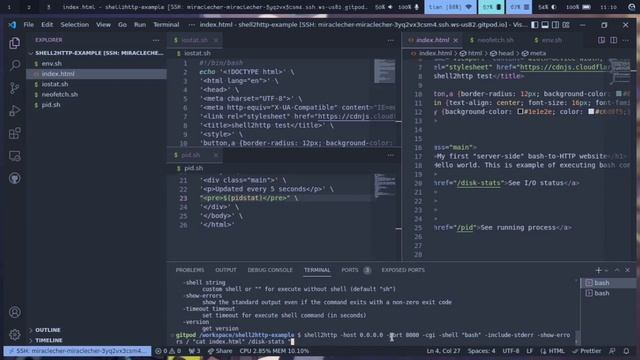The height and width of the screenshot is (360, 640).
Task: Toggle secondary sidebar layout icon
Action: pyautogui.click(x=556, y=25)
